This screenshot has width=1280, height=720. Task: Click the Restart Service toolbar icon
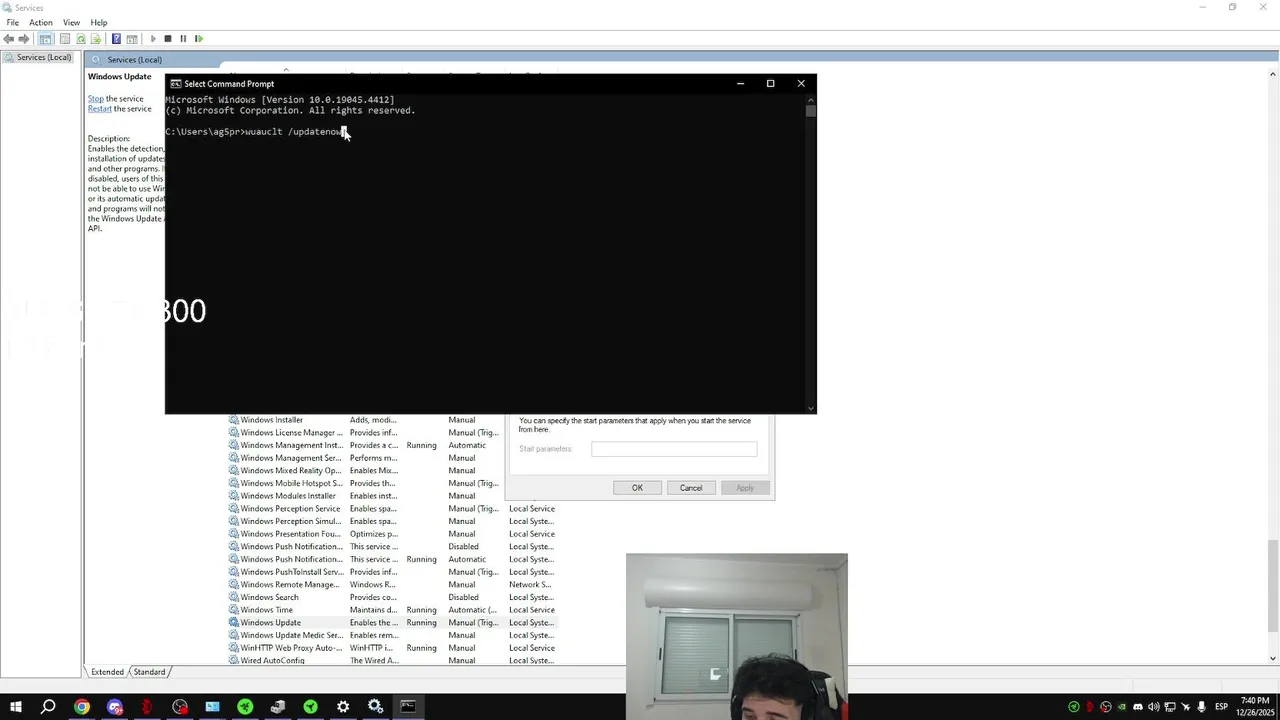click(x=199, y=39)
